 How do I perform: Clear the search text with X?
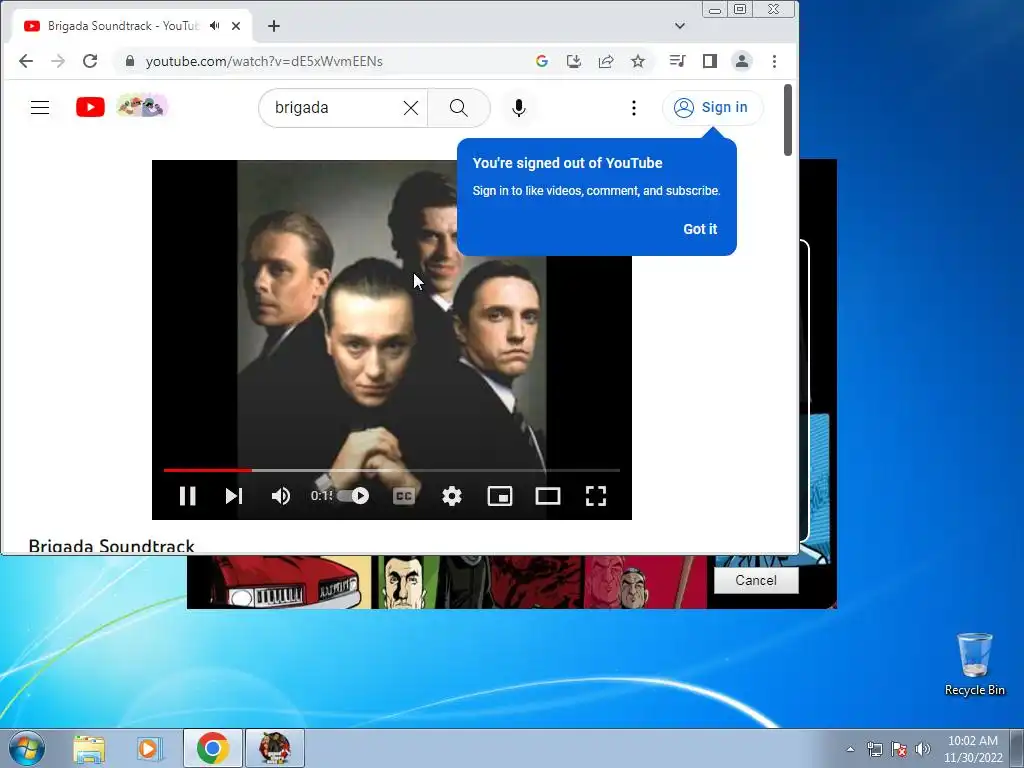411,108
